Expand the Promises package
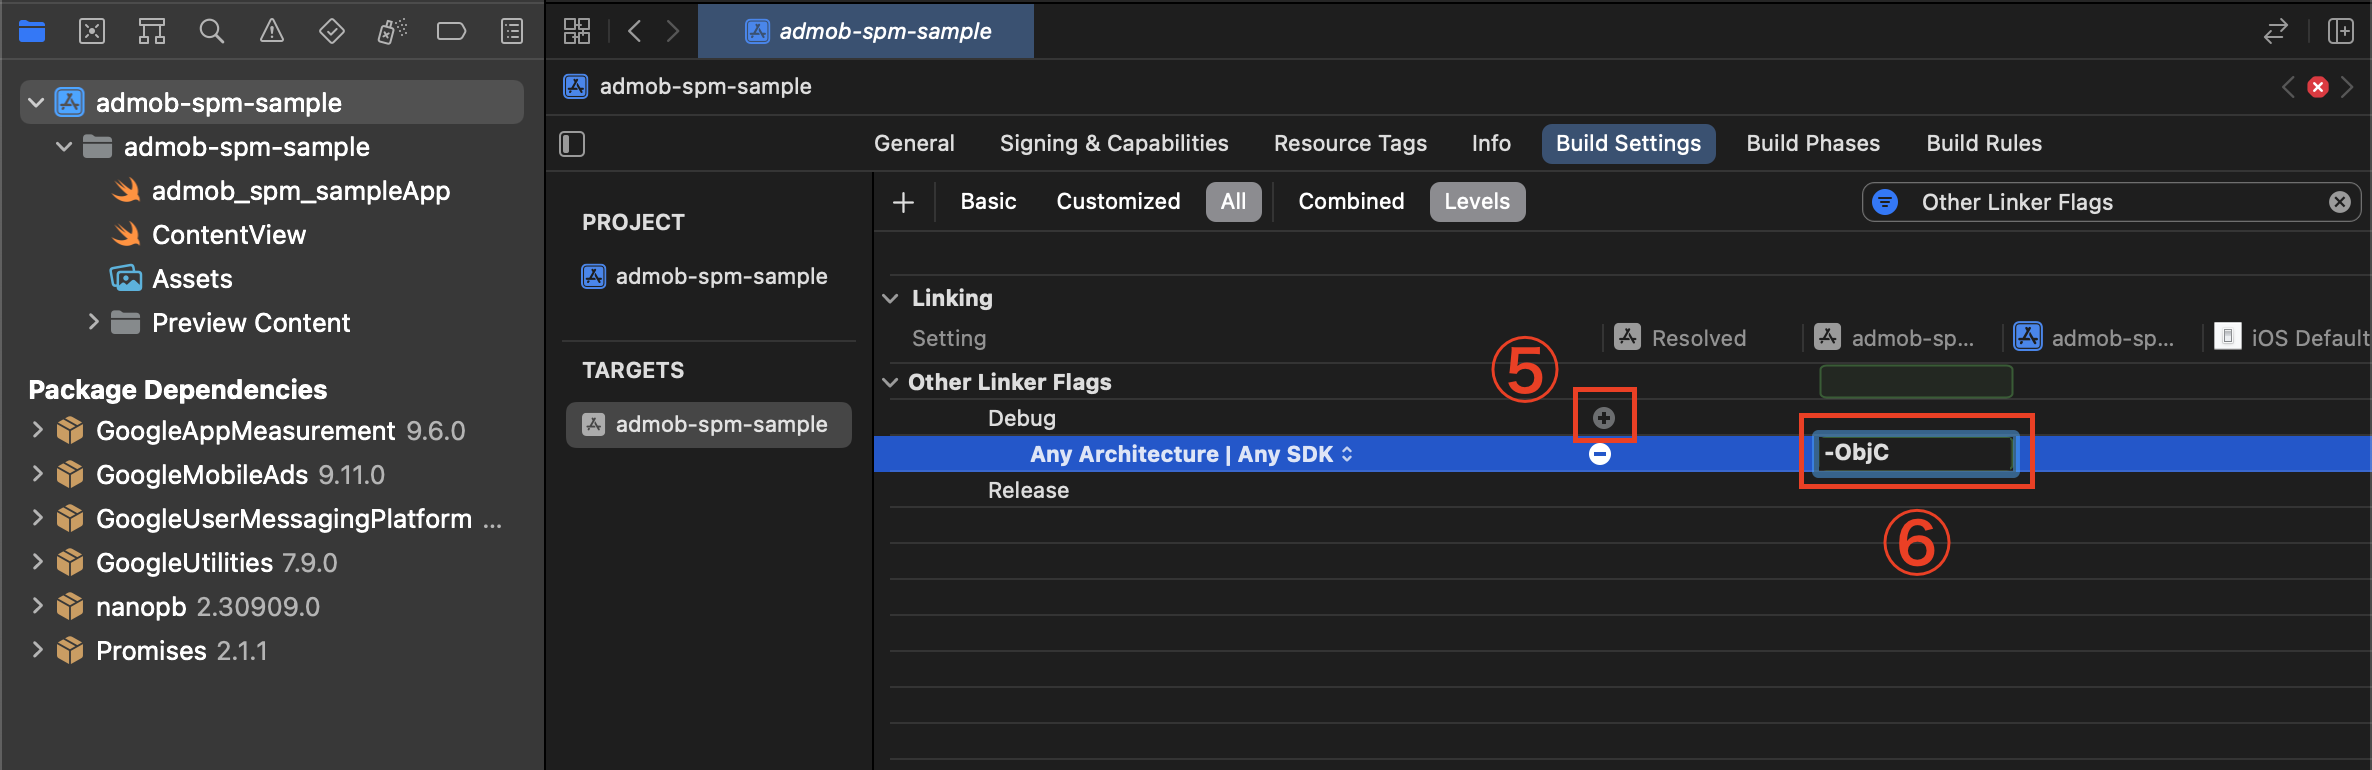 37,650
